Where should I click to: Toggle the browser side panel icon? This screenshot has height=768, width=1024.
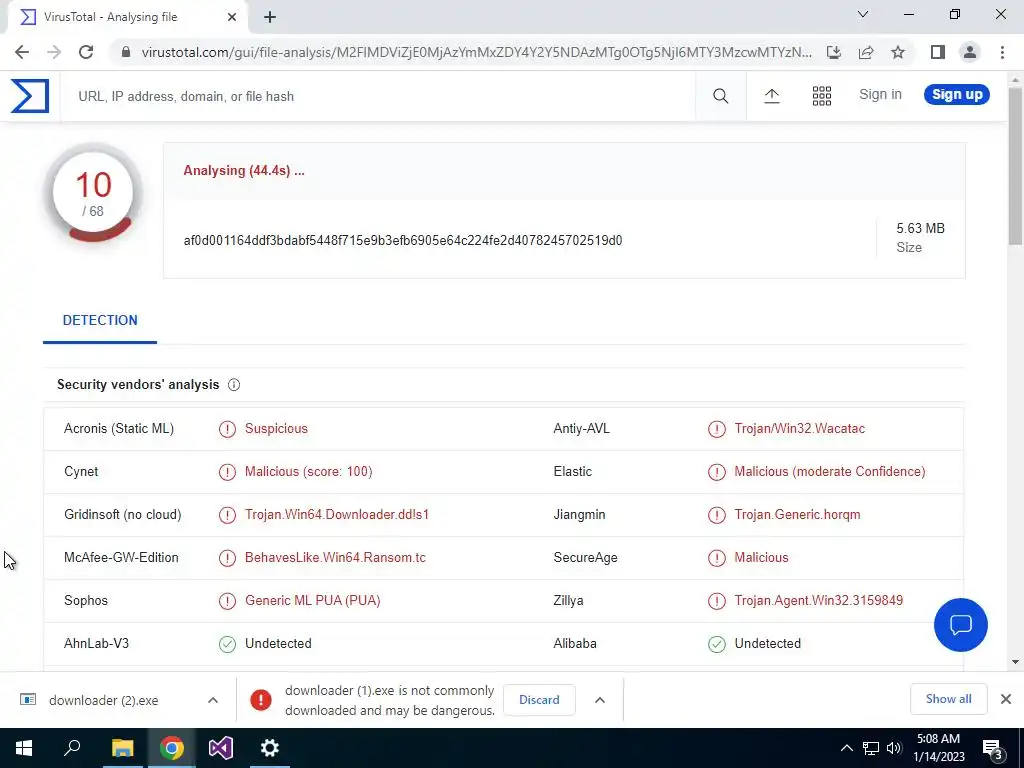938,52
